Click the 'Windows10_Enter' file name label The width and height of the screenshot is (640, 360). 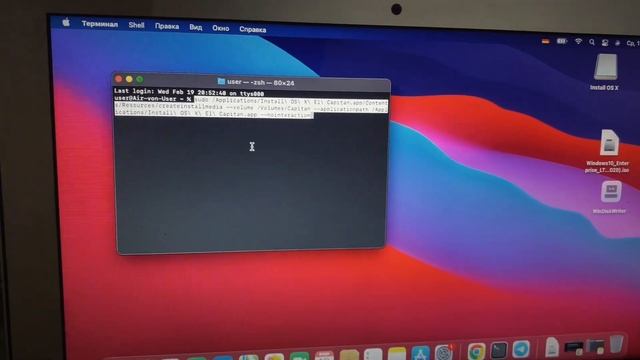click(x=607, y=163)
